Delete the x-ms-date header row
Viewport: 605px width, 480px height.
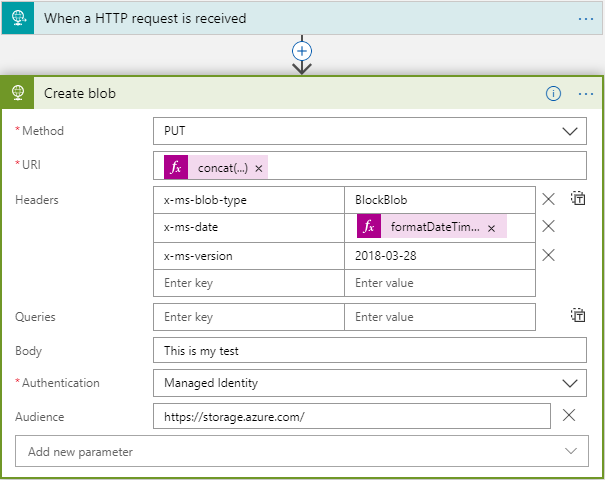pyautogui.click(x=548, y=227)
